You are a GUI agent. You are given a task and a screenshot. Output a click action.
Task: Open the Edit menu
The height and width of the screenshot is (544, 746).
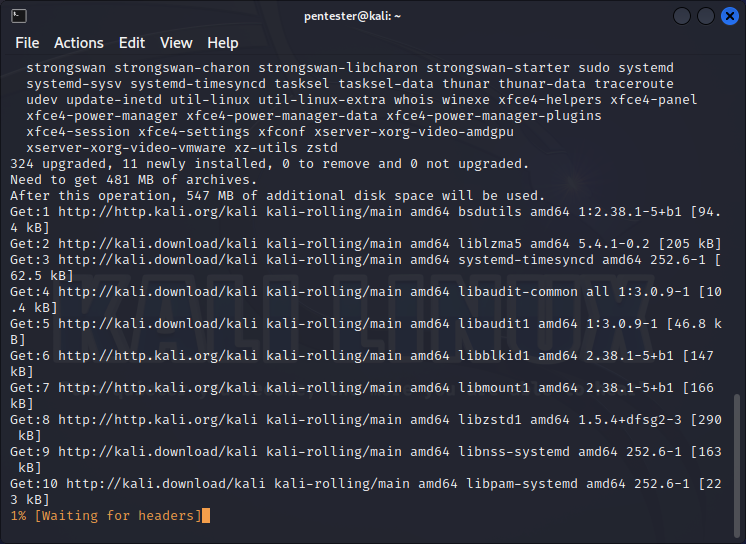tap(132, 43)
